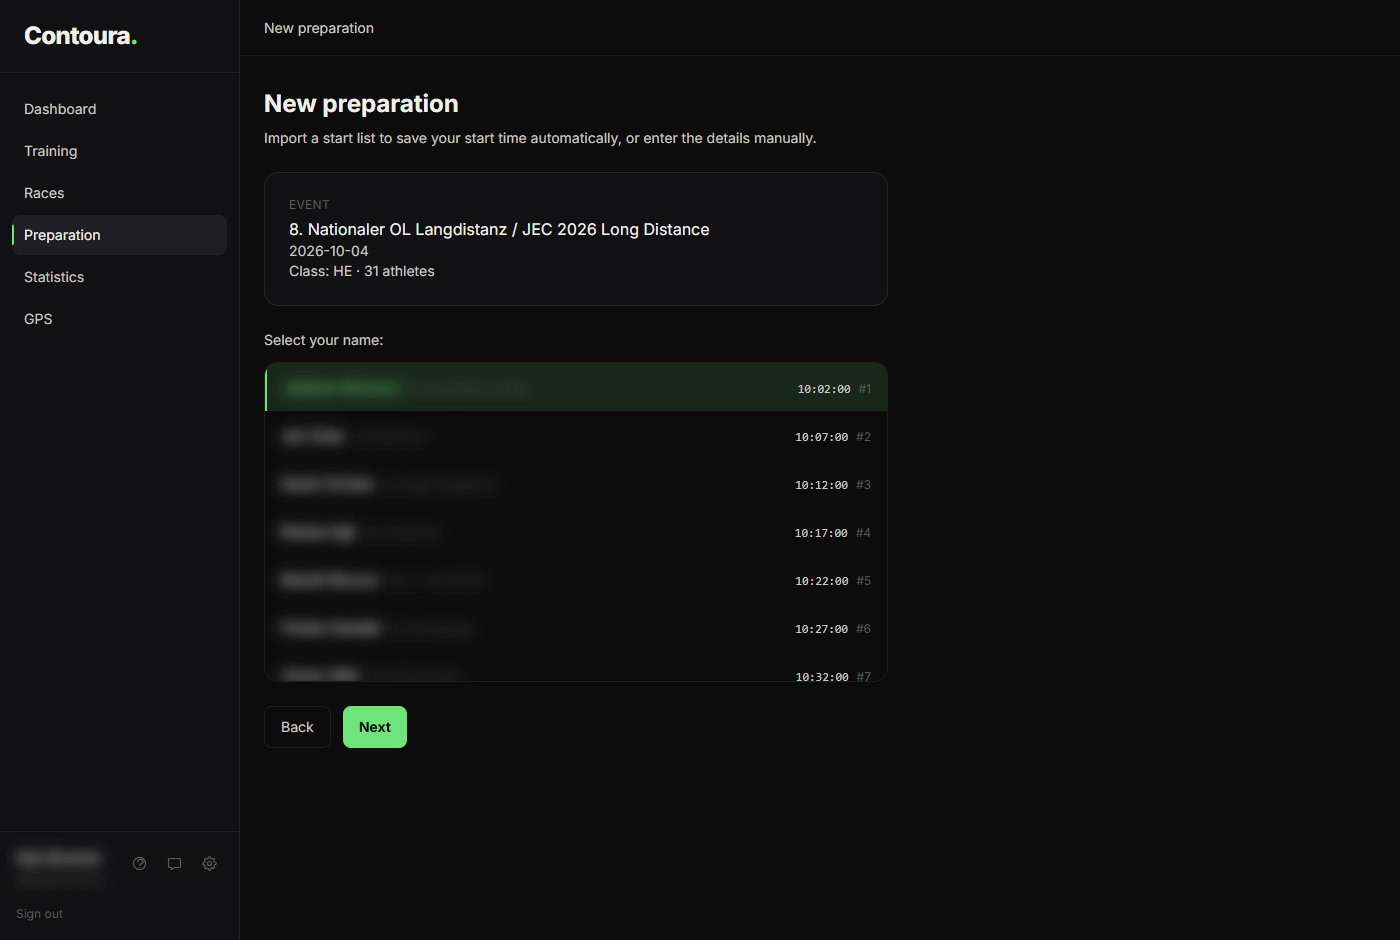
Task: Open the settings gear icon
Action: point(210,864)
